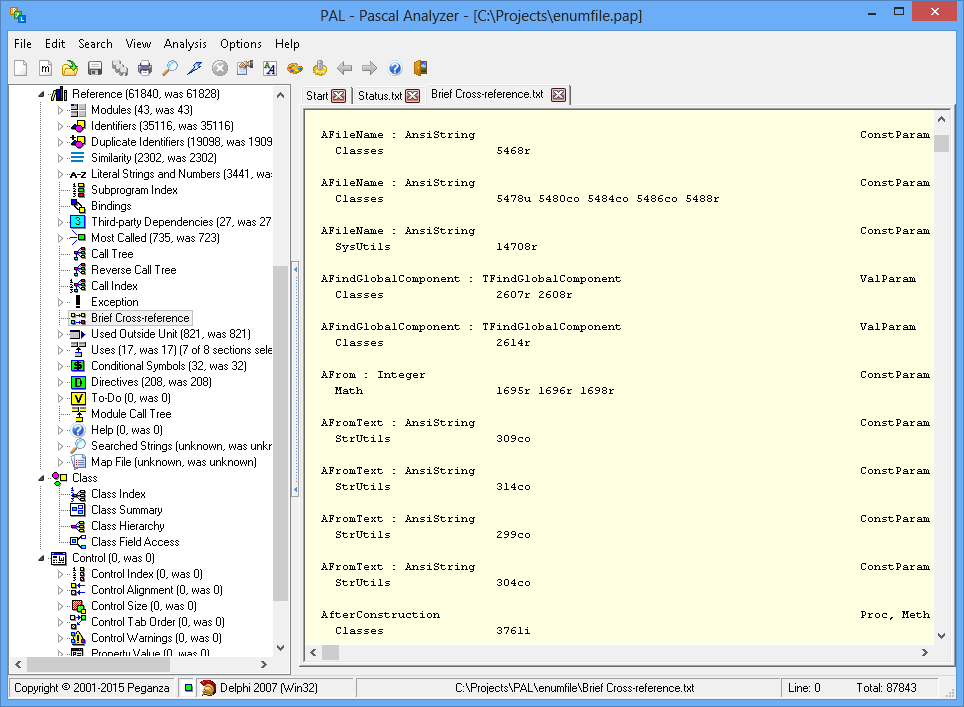Image resolution: width=964 pixels, height=707 pixels.
Task: Expand the Map File node
Action: (60, 462)
